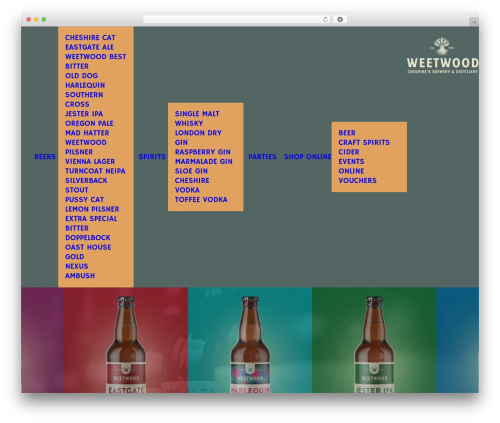
Task: Choose Oregon Pale
Action: point(89,123)
